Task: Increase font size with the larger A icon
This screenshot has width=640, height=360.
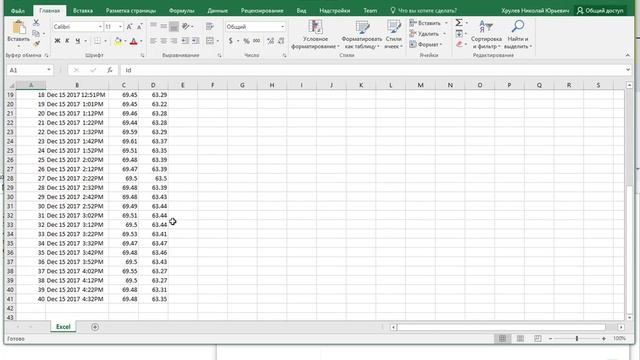Action: [x=129, y=27]
